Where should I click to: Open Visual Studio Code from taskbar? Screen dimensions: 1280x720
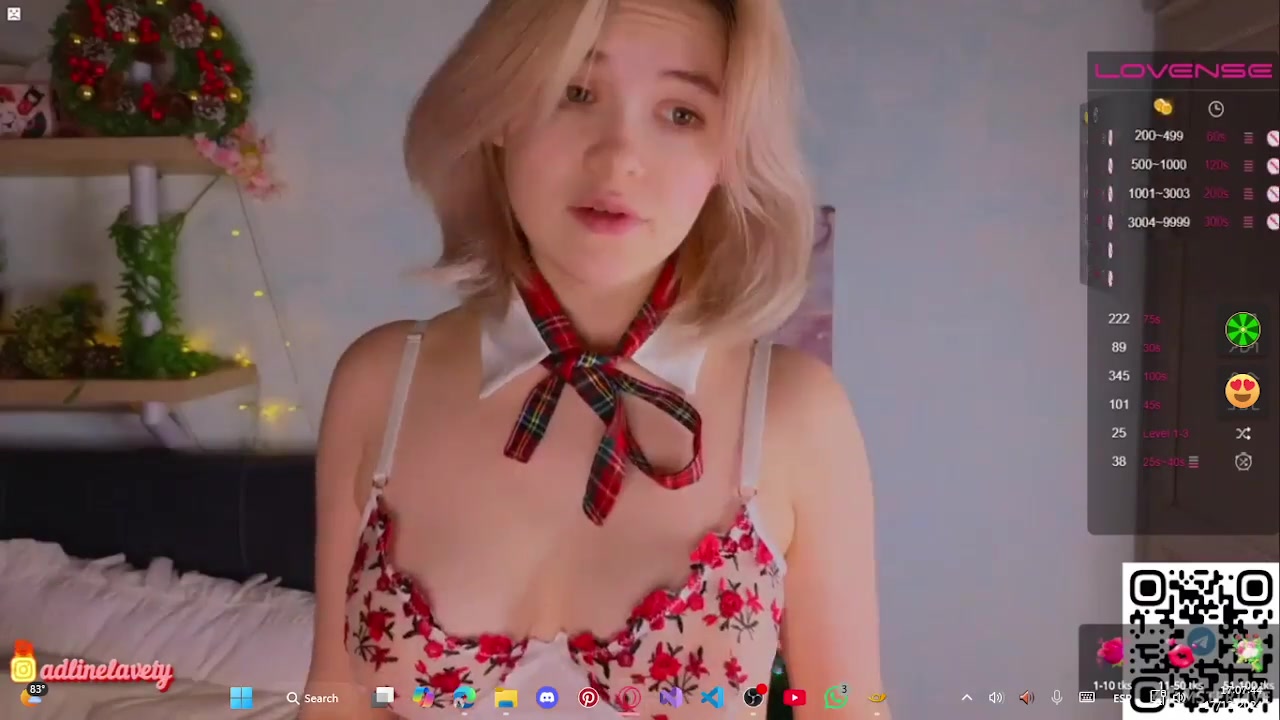click(712, 698)
